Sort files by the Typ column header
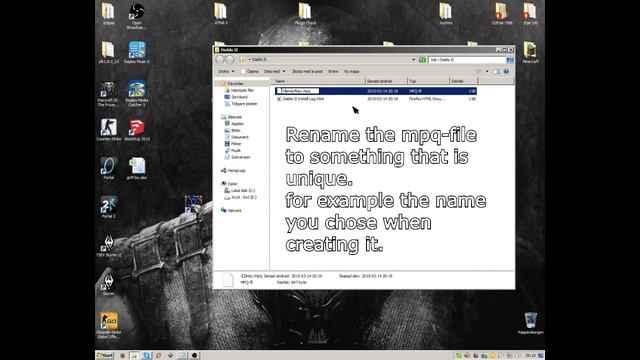 click(x=429, y=81)
